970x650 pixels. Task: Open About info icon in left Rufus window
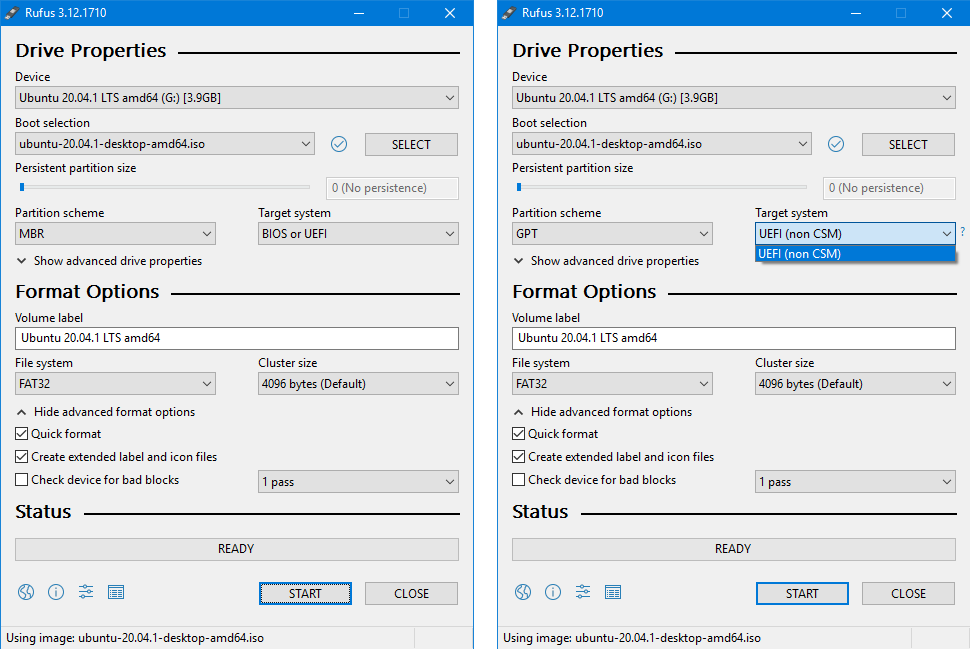(x=56, y=592)
